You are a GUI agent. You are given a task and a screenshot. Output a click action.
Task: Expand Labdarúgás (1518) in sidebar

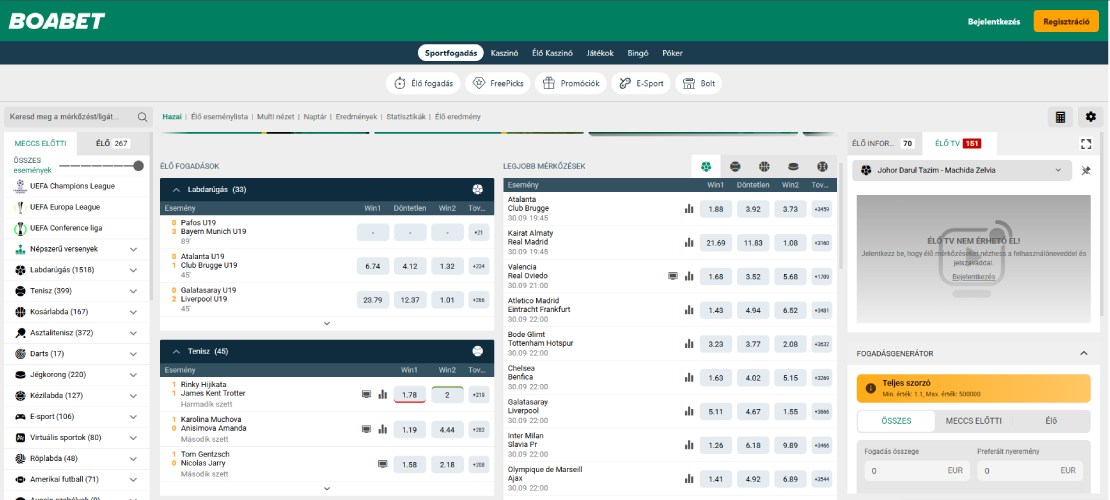pyautogui.click(x=133, y=269)
